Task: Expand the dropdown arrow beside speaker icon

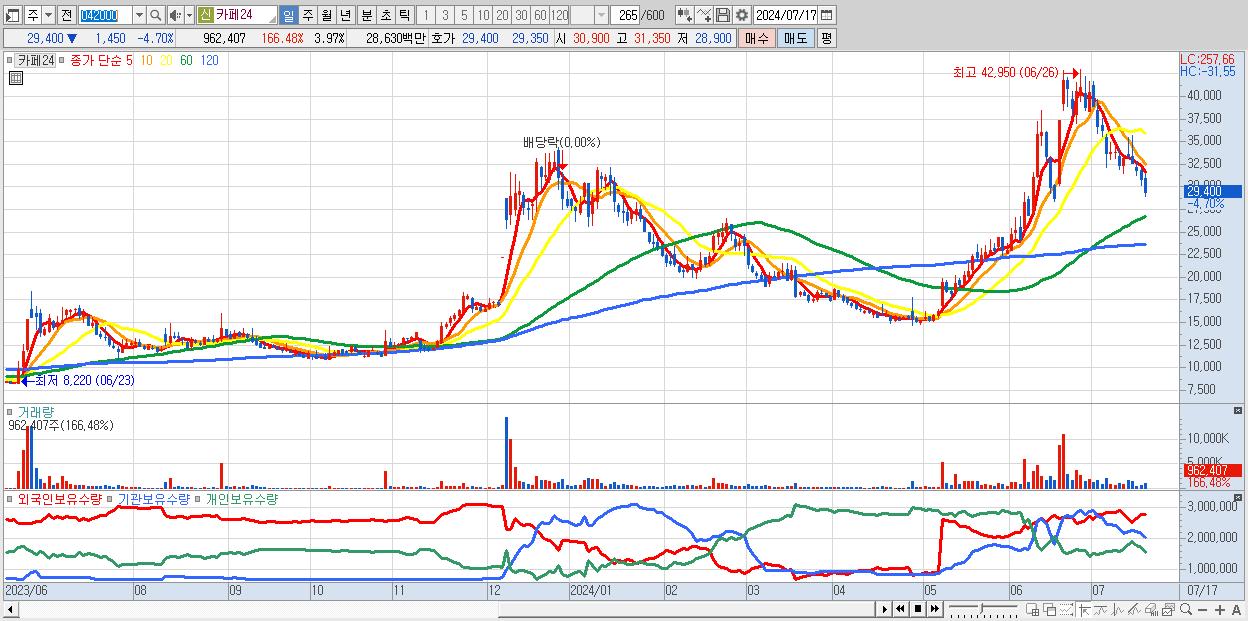Action: 189,15
